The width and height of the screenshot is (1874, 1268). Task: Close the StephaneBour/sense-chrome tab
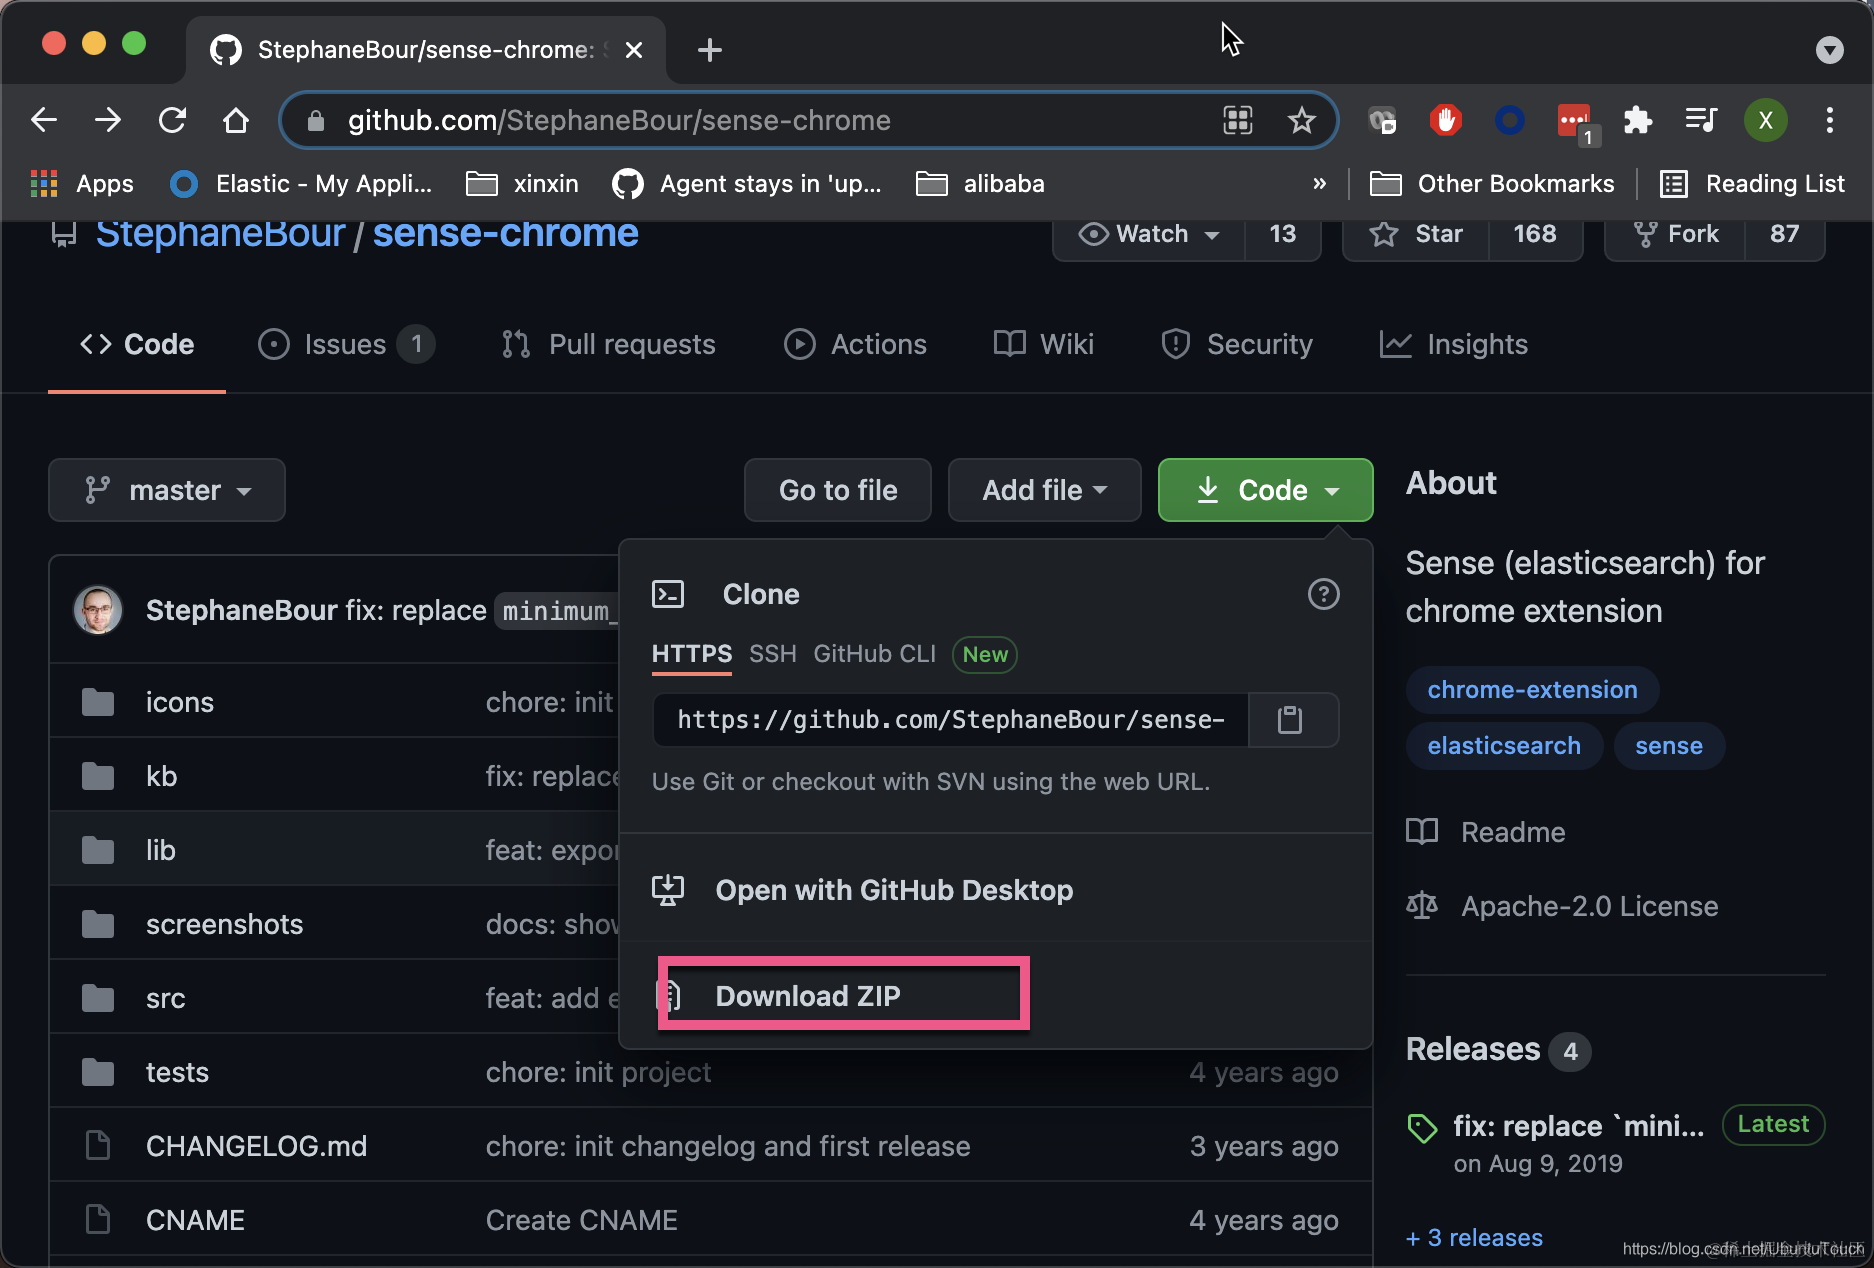coord(634,50)
